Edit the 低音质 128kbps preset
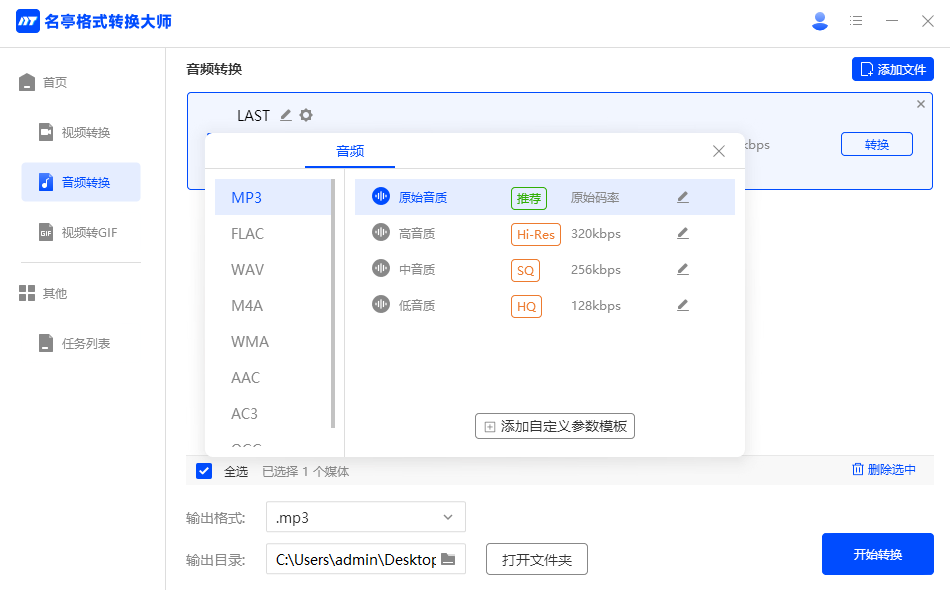 tap(683, 306)
